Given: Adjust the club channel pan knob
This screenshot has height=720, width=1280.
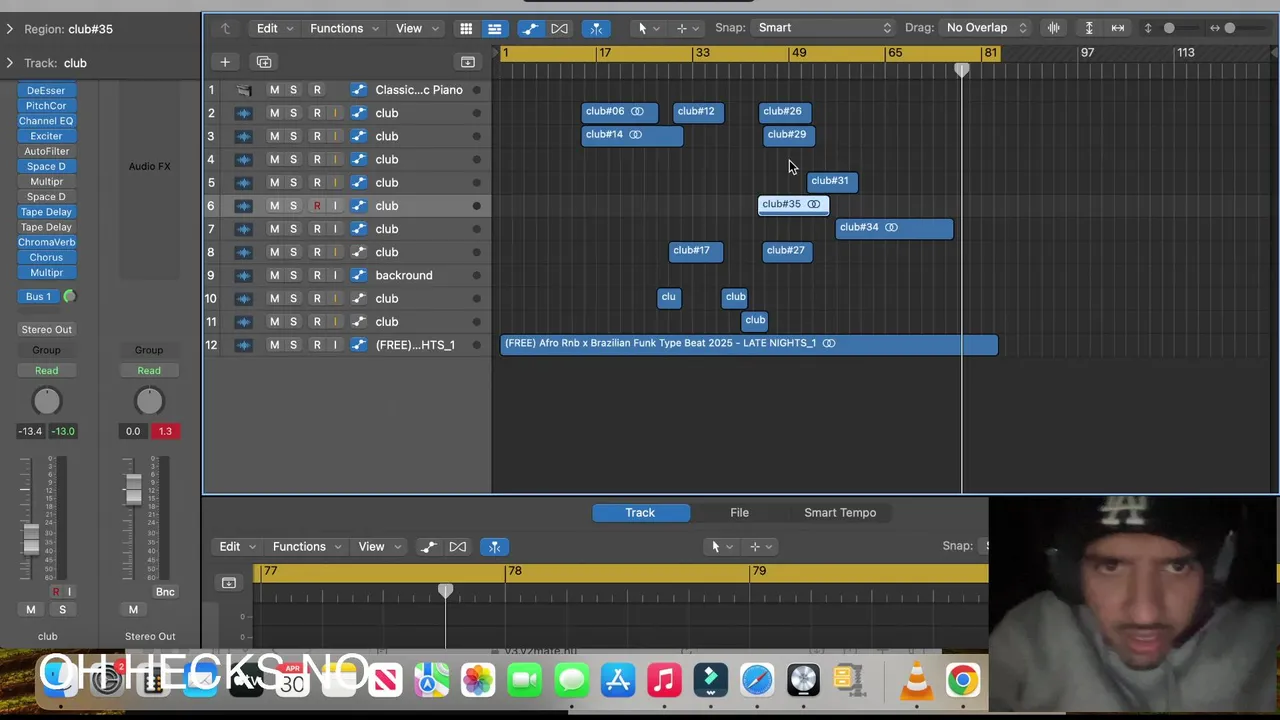Looking at the screenshot, I should coord(46,401).
